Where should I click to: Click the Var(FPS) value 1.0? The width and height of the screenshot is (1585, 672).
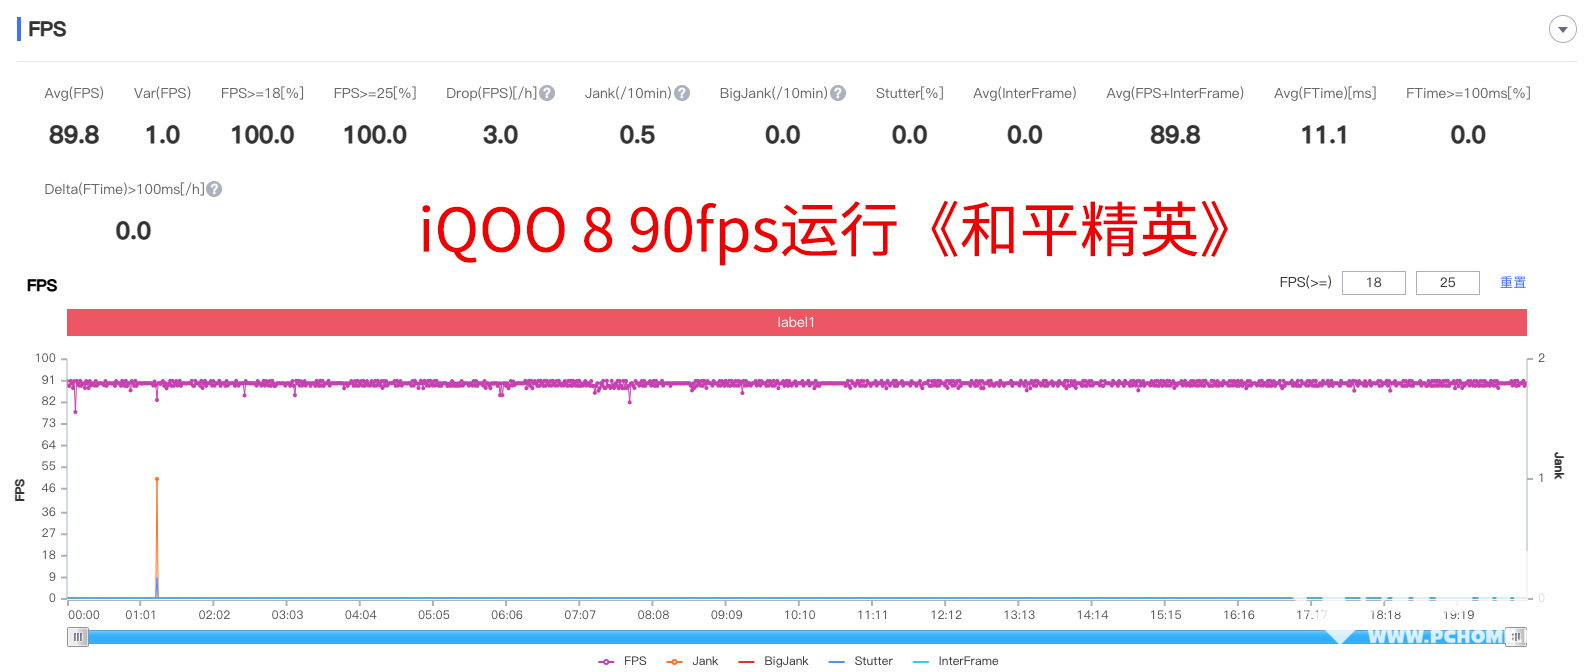[x=163, y=135]
